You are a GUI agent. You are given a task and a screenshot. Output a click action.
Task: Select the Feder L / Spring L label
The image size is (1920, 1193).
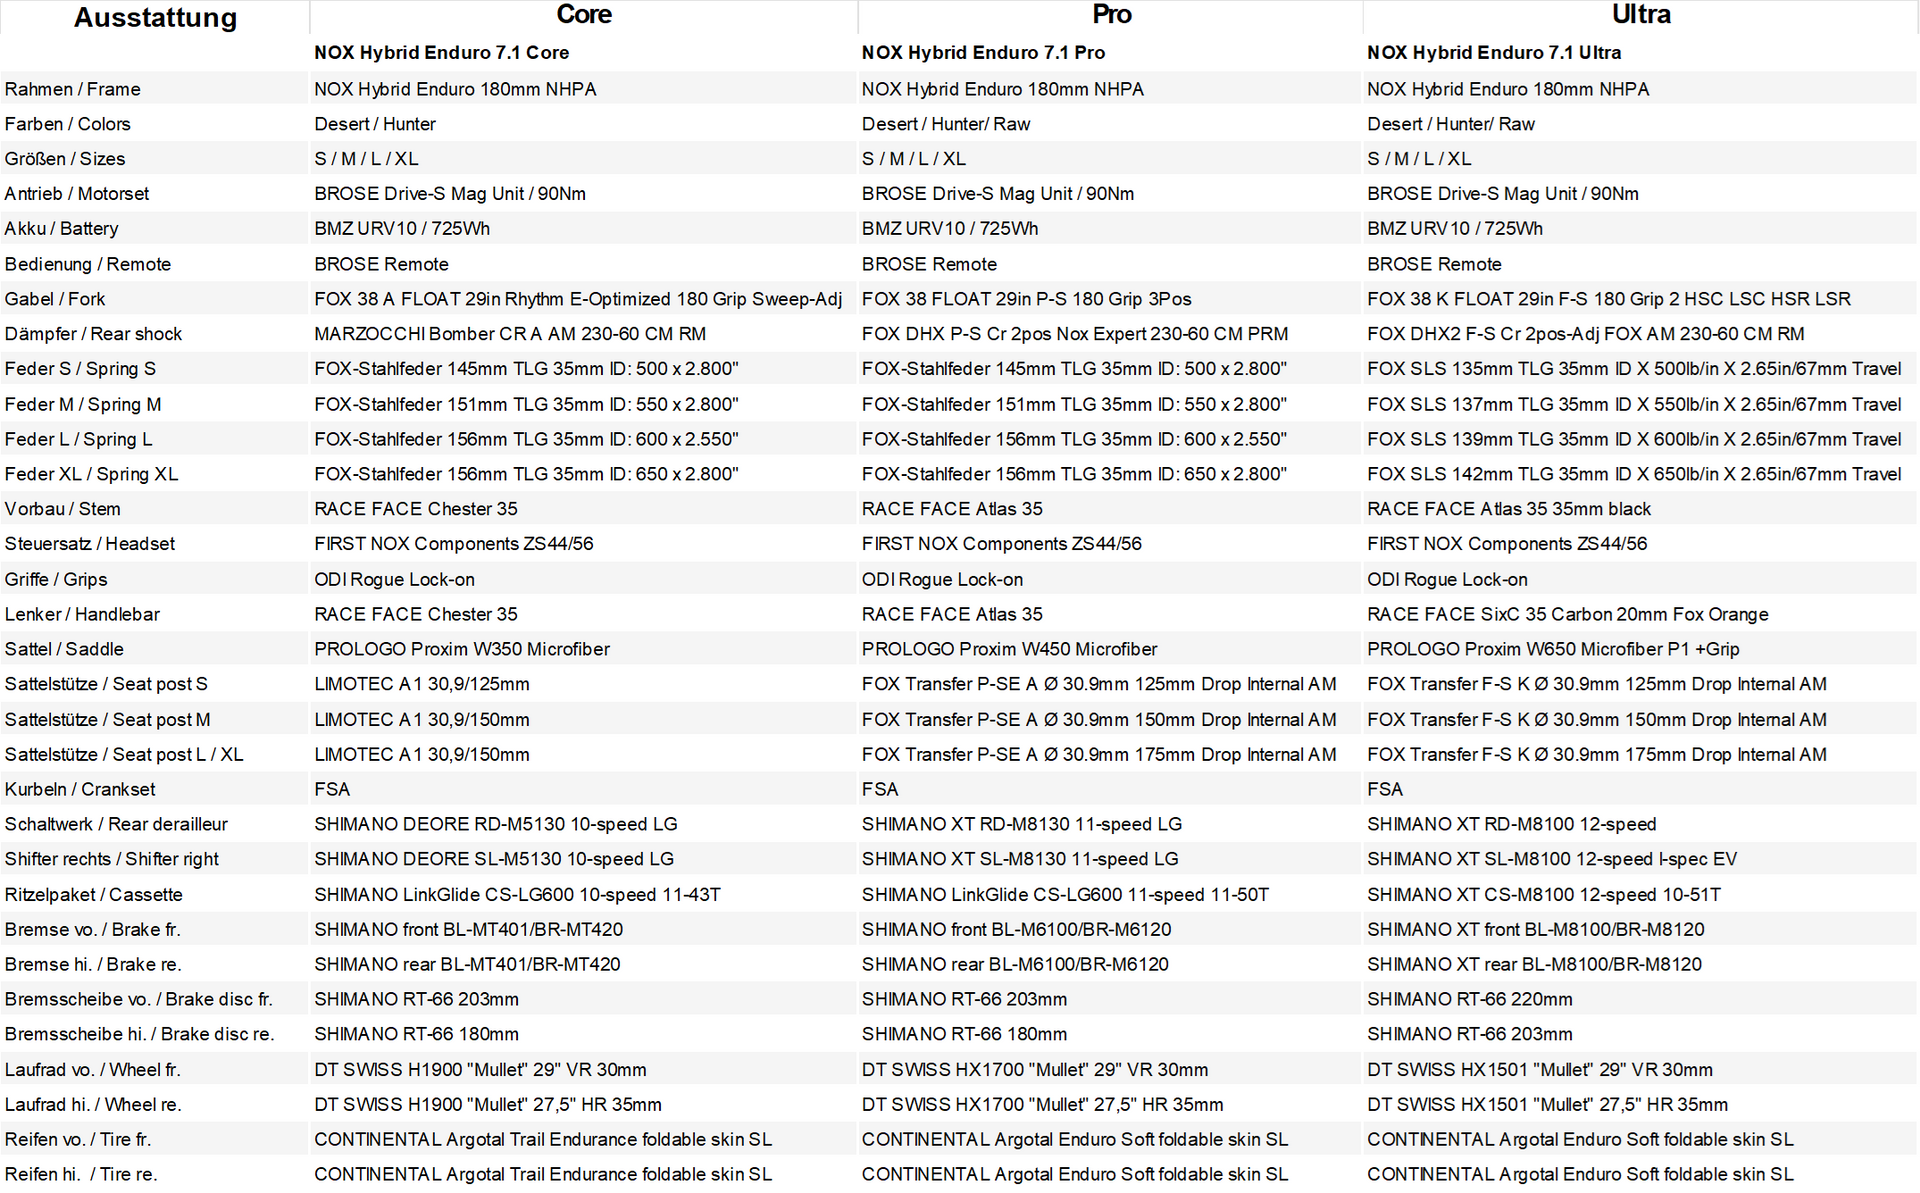coord(79,440)
